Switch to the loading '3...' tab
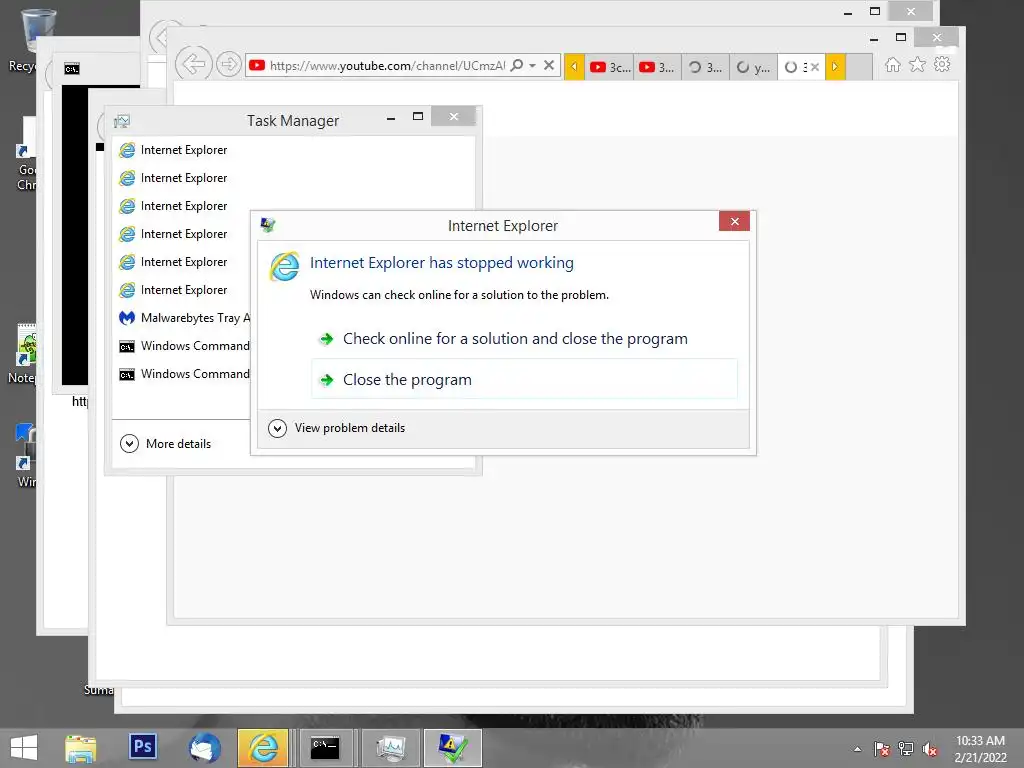 coord(705,67)
